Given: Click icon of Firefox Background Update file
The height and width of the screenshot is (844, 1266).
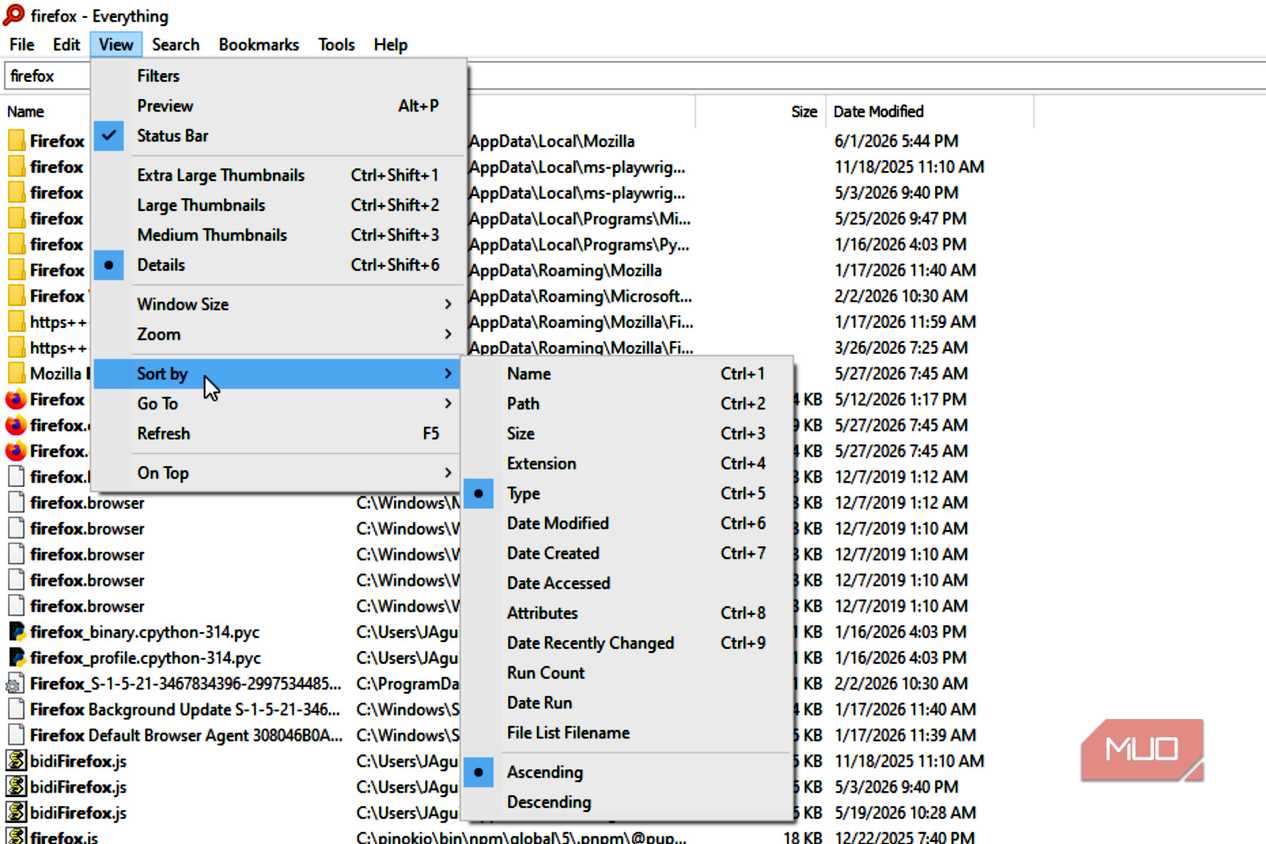Looking at the screenshot, I should pos(16,710).
